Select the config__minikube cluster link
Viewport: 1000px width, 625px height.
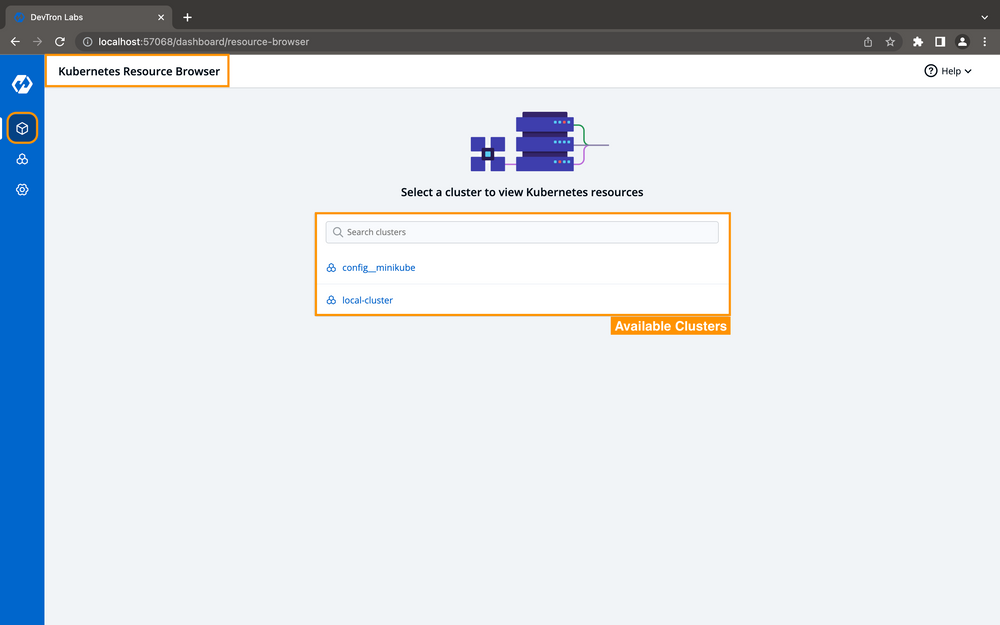[379, 267]
